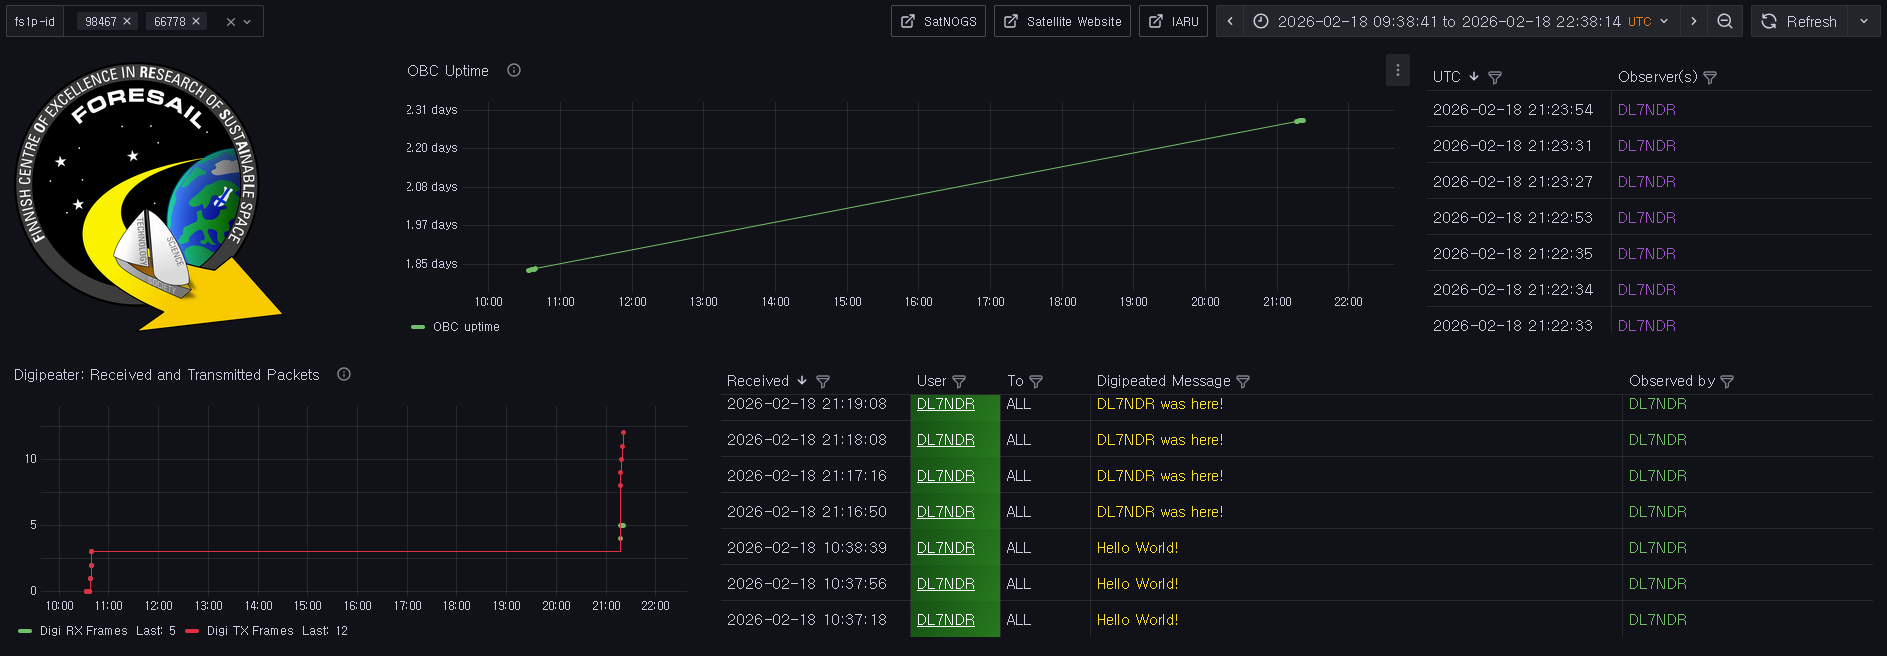The width and height of the screenshot is (1887, 656).
Task: Open the IARU external link
Action: (1173, 21)
